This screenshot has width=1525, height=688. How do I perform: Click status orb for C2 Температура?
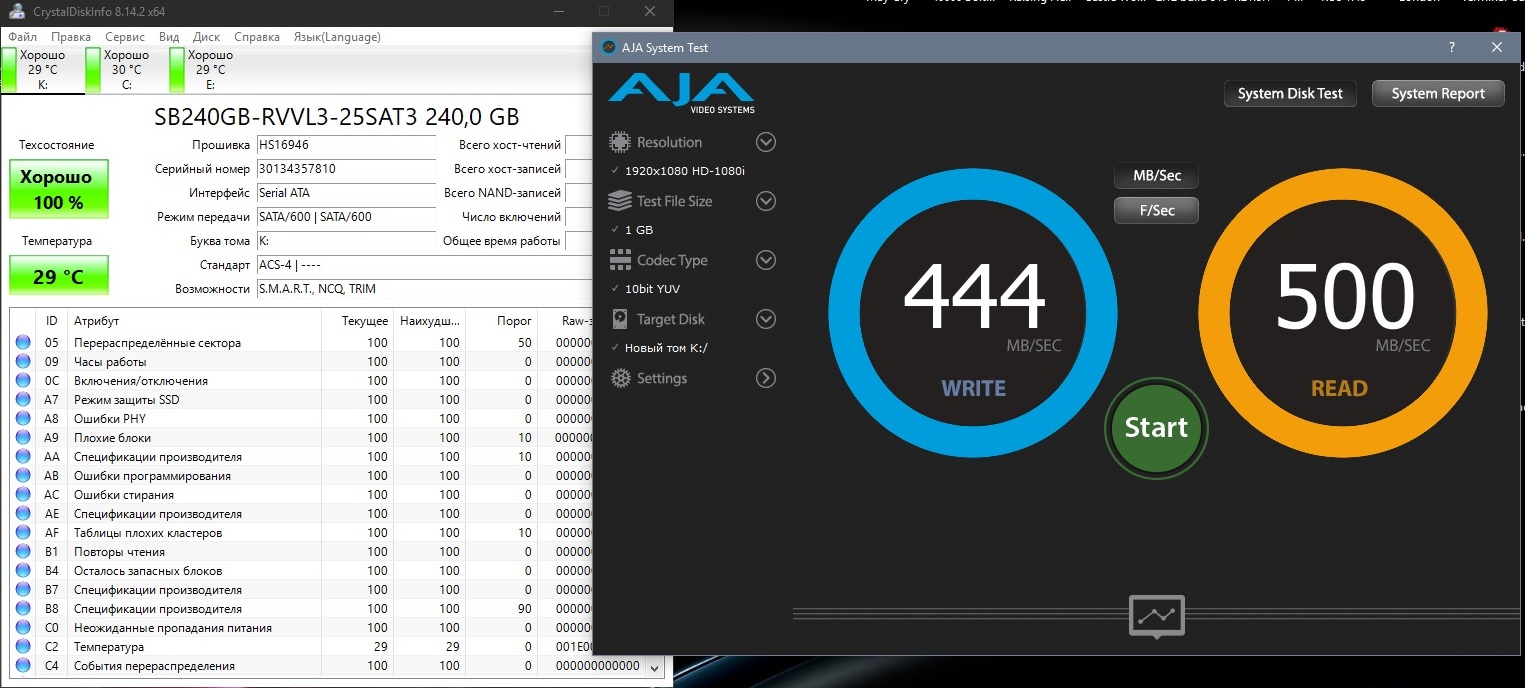click(23, 647)
